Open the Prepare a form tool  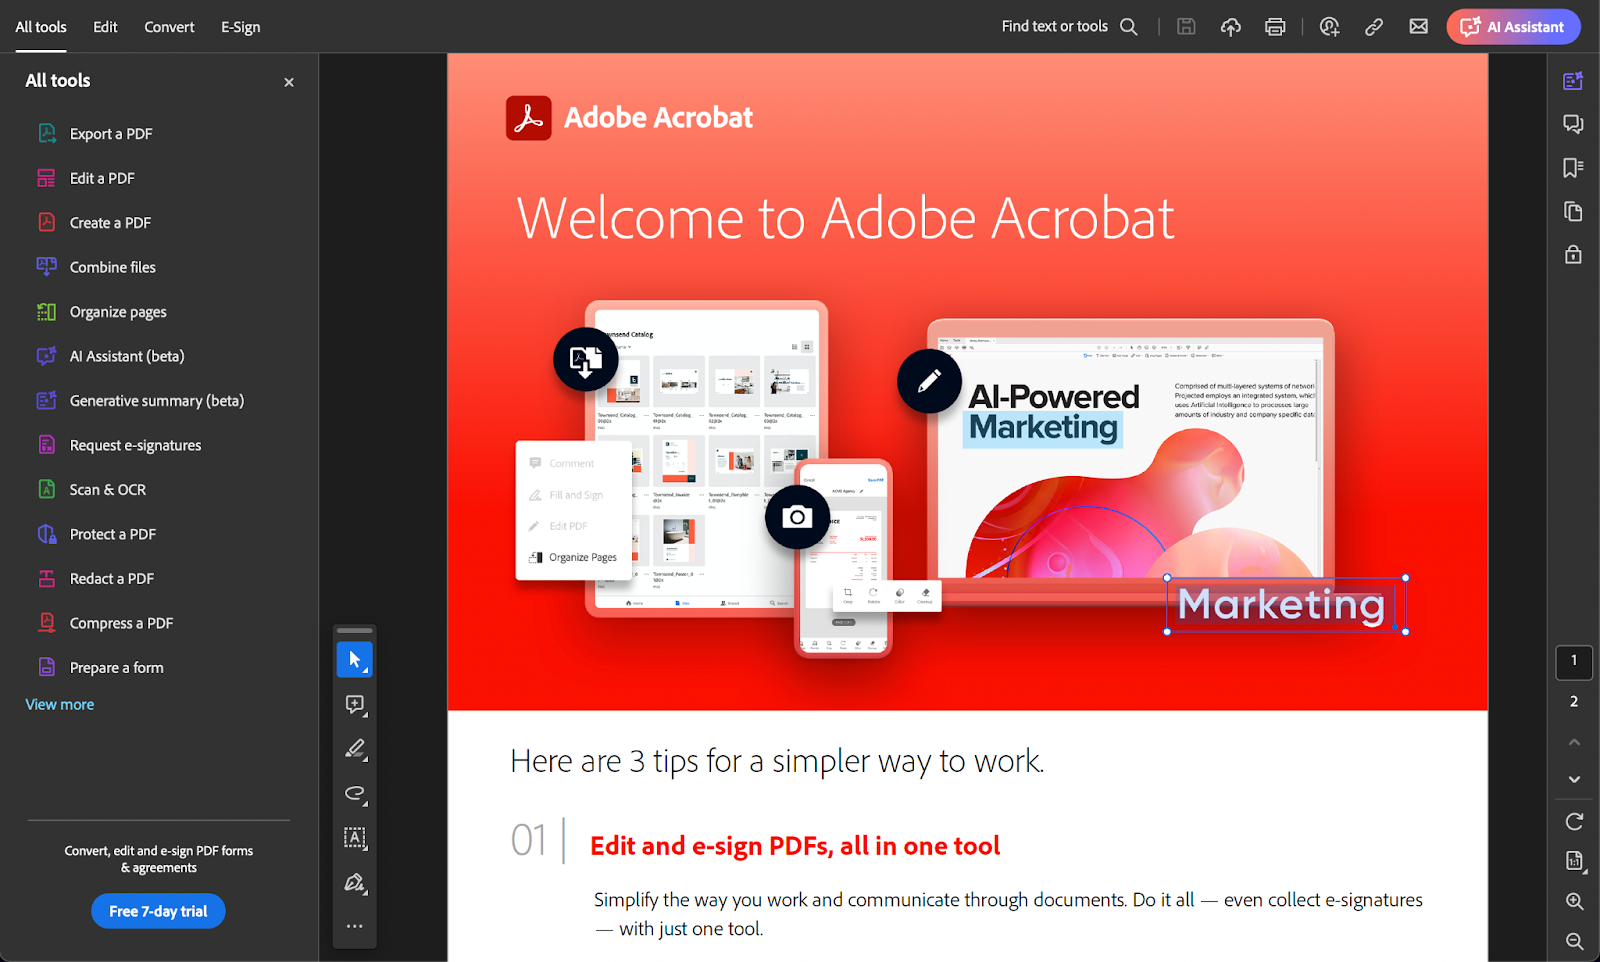coord(100,668)
